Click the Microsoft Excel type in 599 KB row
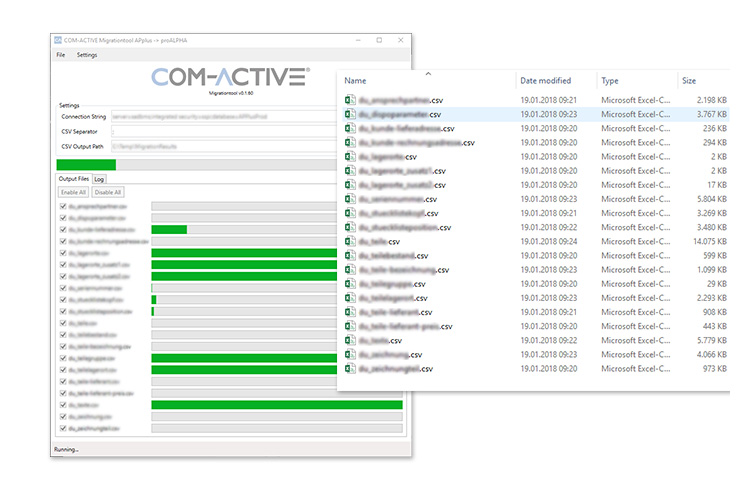Viewport: 750px width, 499px height. click(636, 255)
